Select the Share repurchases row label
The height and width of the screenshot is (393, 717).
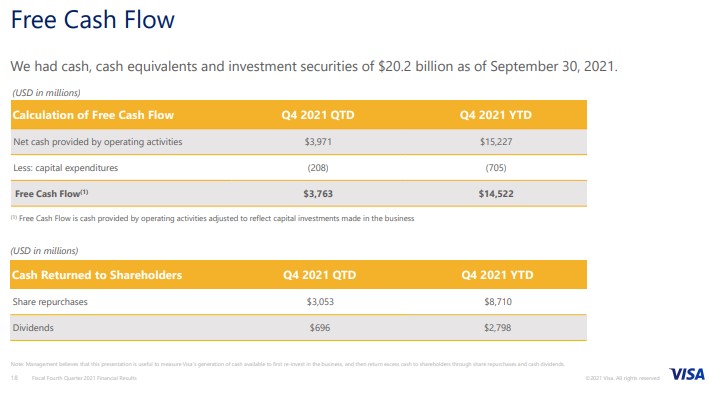coord(50,302)
